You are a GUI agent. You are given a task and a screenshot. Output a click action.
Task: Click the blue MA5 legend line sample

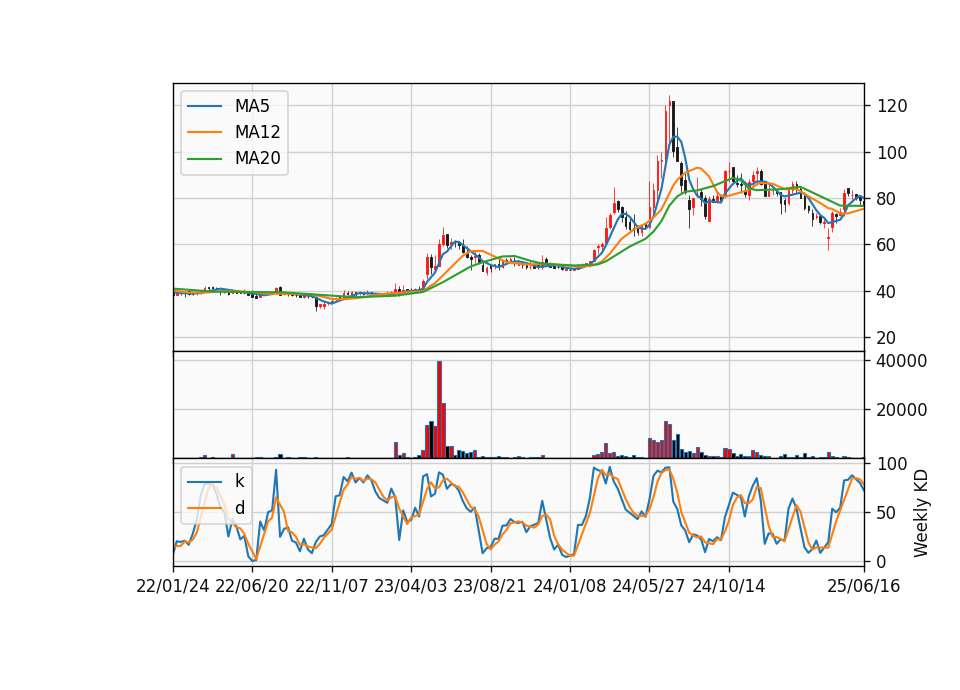[x=204, y=106]
